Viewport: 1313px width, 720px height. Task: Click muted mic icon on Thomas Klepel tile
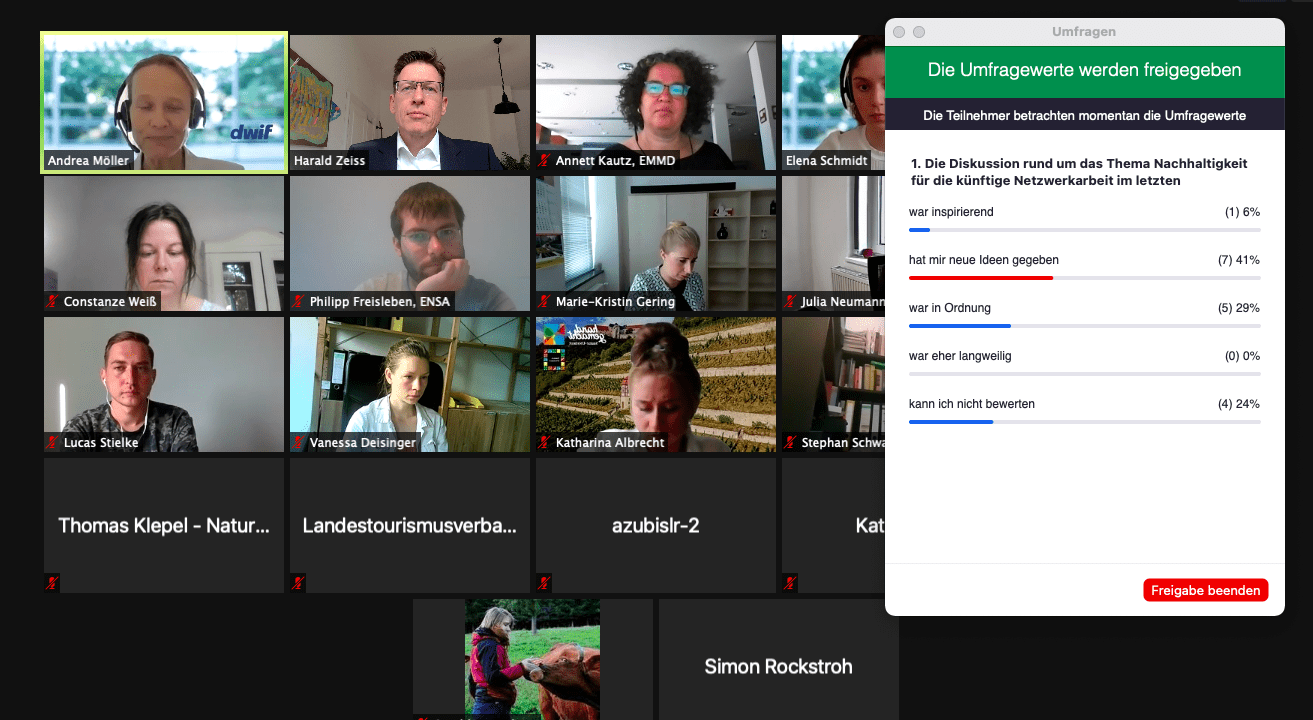(52, 583)
